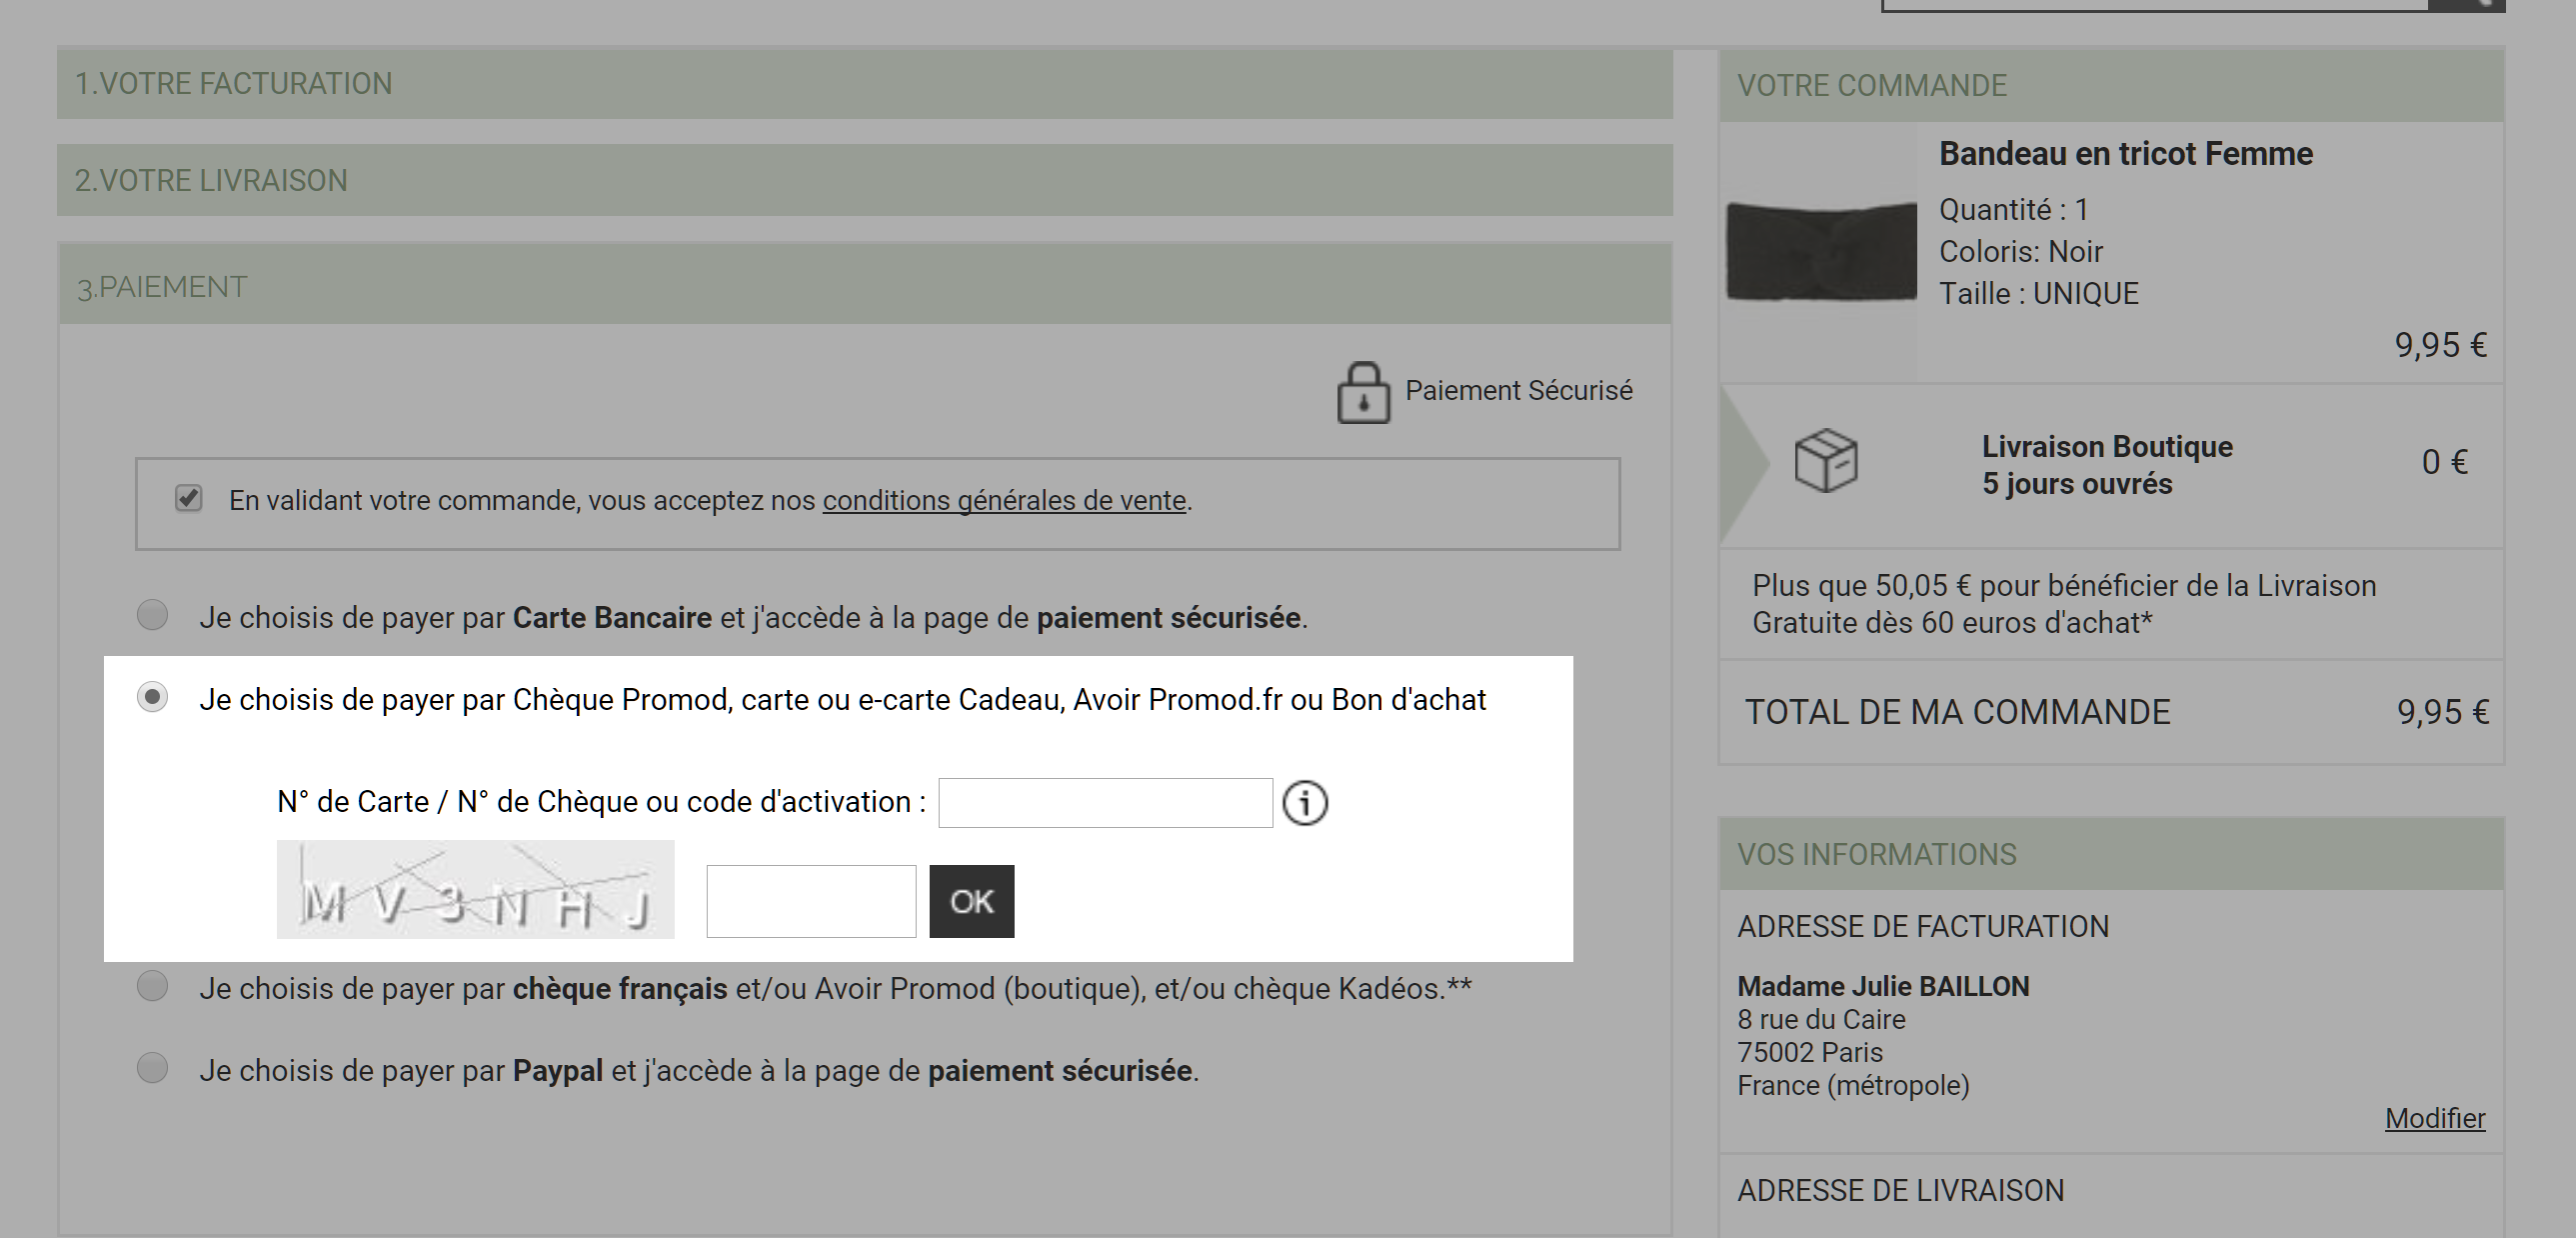This screenshot has height=1238, width=2576.
Task: Open the Vos Informations panel header
Action: [x=2111, y=854]
